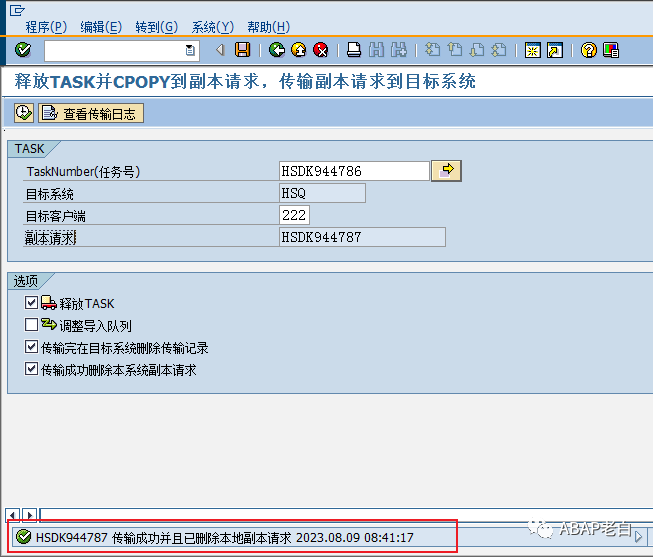Click the yellow Exit arrow icon
Viewport: 653px width, 557px height.
[299, 50]
